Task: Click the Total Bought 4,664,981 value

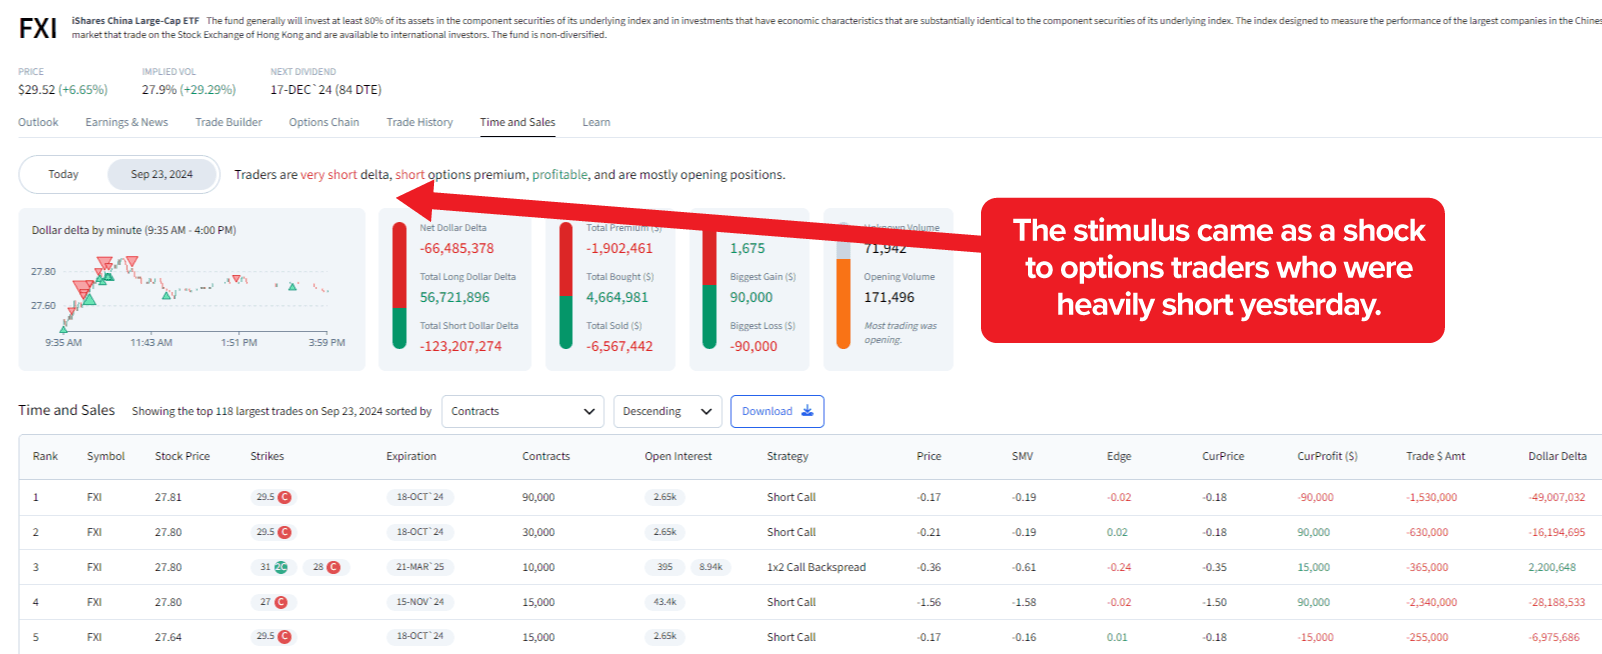Action: (x=617, y=297)
